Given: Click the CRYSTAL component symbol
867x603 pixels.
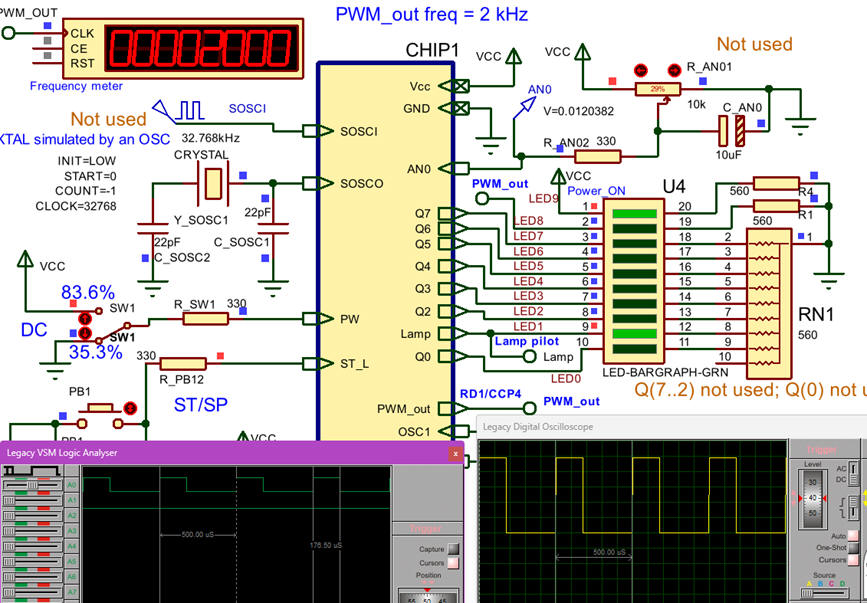Looking at the screenshot, I should pyautogui.click(x=213, y=183).
